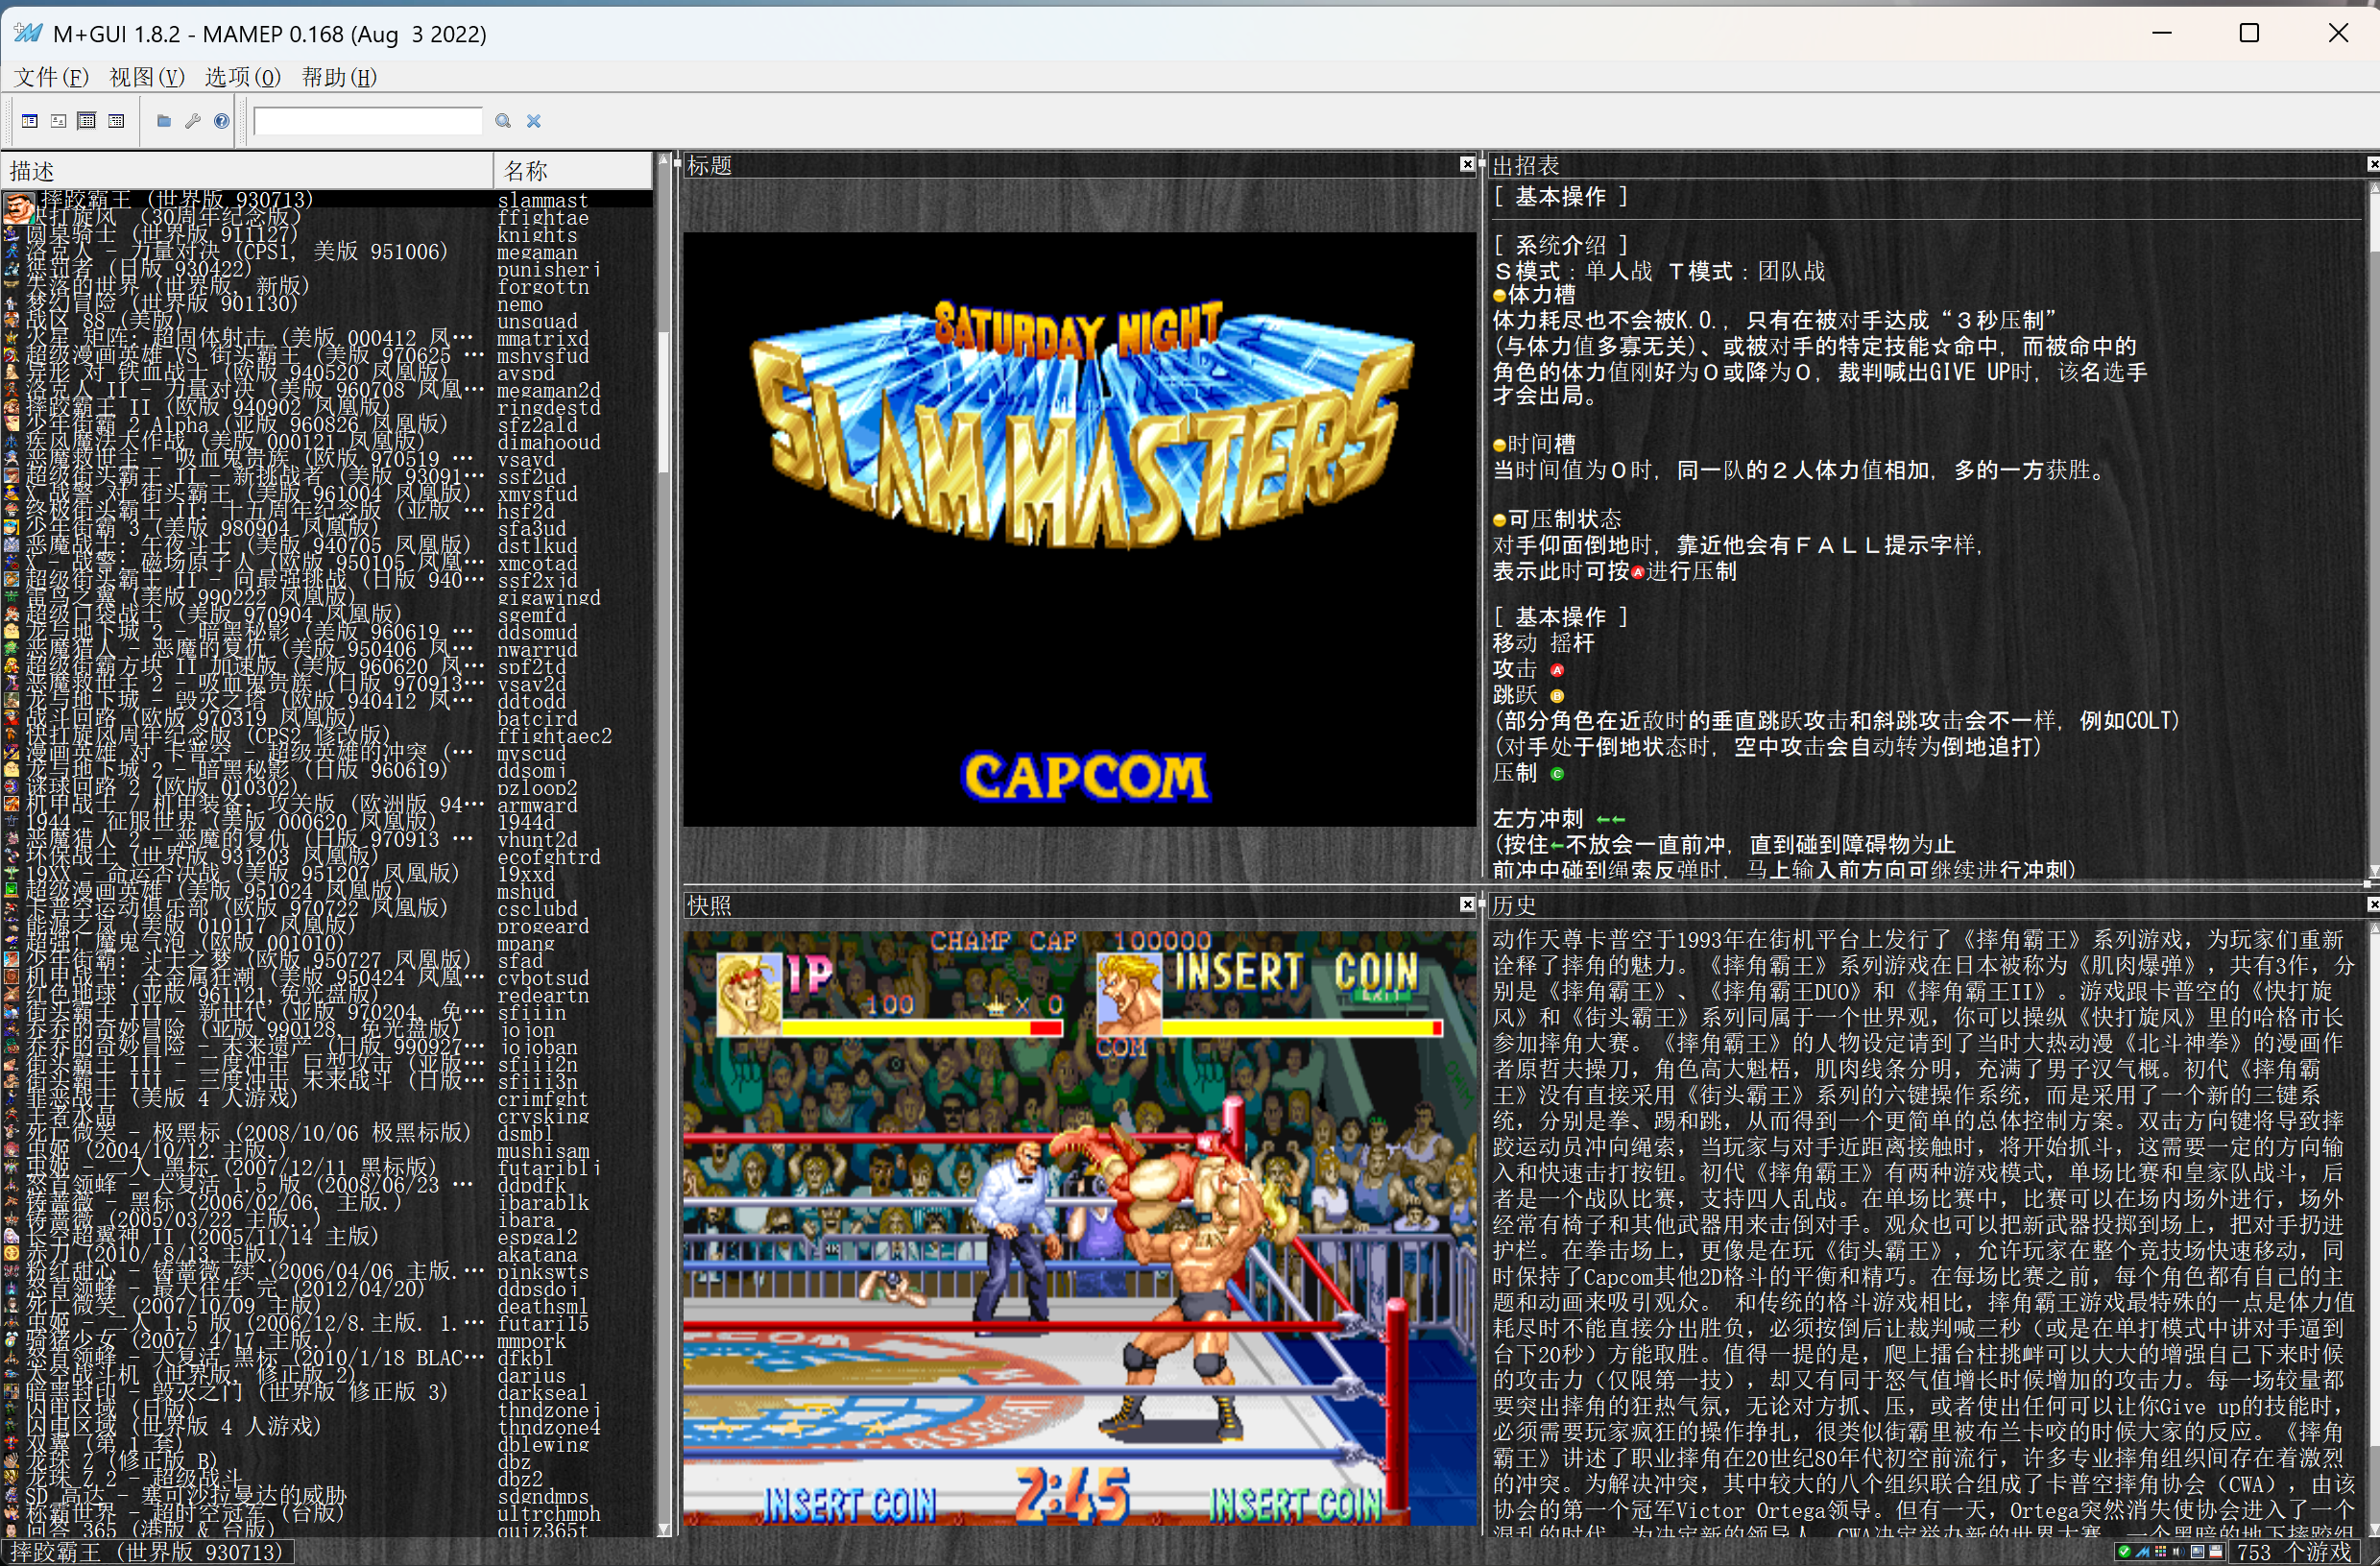2380x1566 pixels.
Task: Click the first view-mode toolbar icon
Action: (30, 121)
